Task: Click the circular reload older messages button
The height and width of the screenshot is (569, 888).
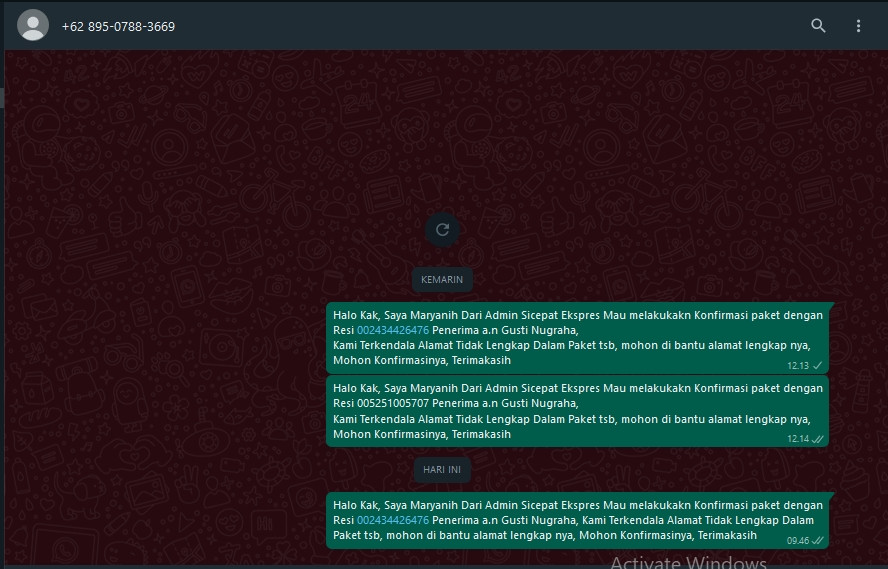Action: [442, 229]
